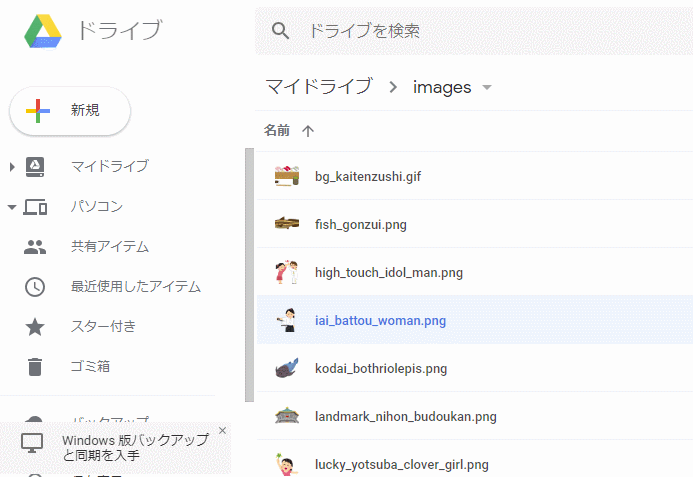Click the clock icon for recent items

pyautogui.click(x=35, y=287)
